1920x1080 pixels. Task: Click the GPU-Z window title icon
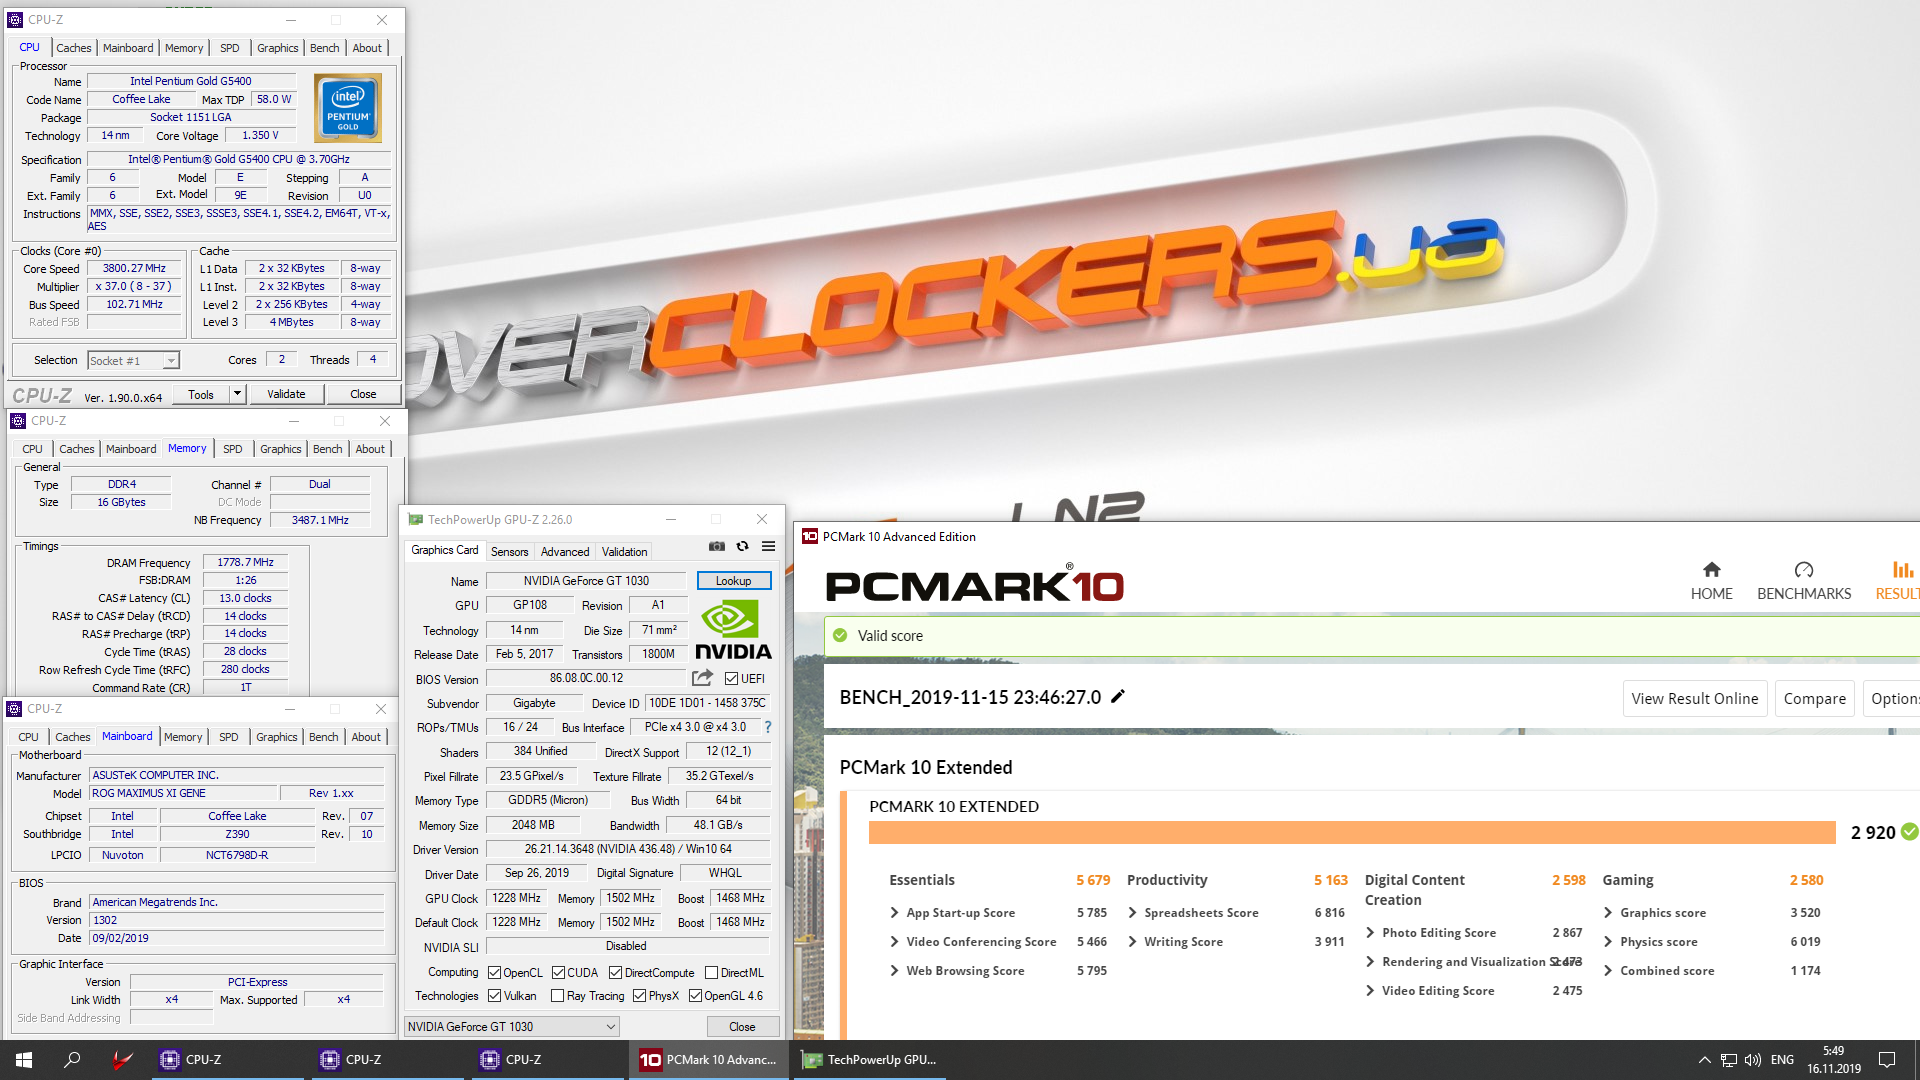coord(415,520)
